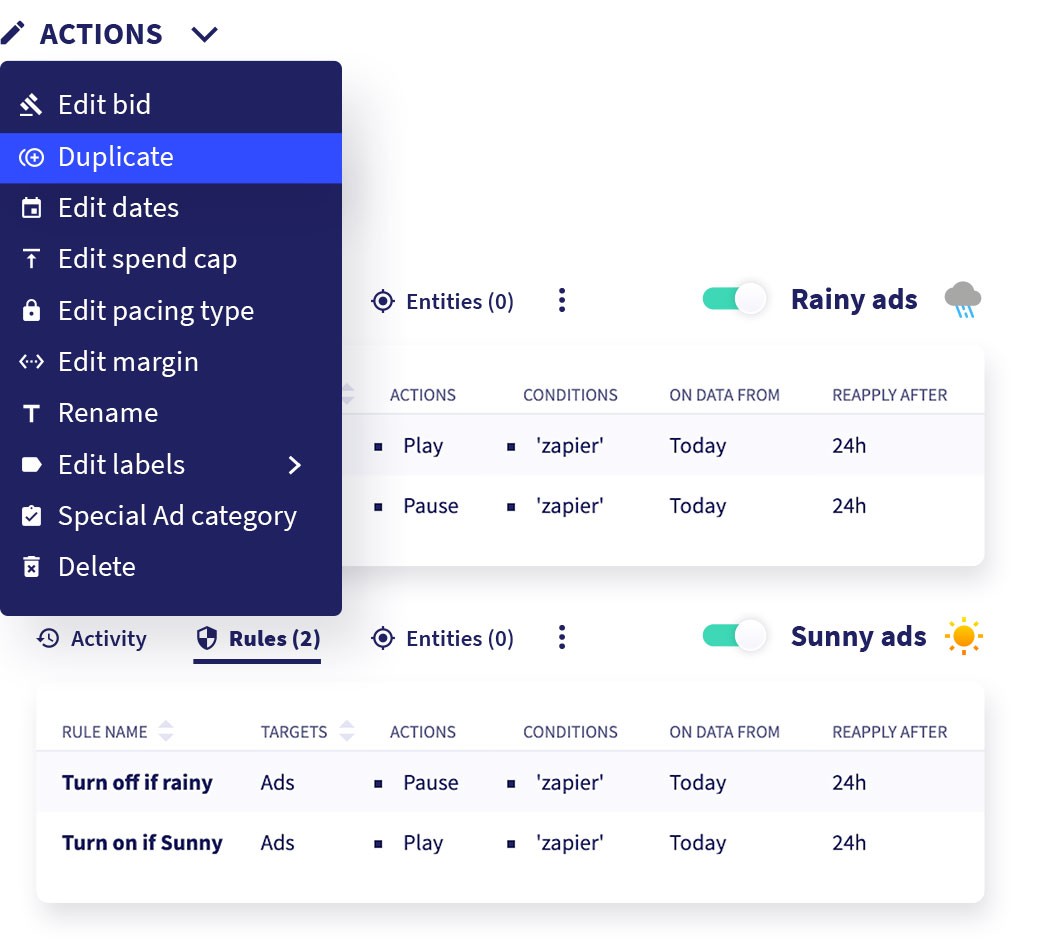Image resolution: width=1042 pixels, height=950 pixels.
Task: Toggle off the Sunny ads switch
Action: 734,636
